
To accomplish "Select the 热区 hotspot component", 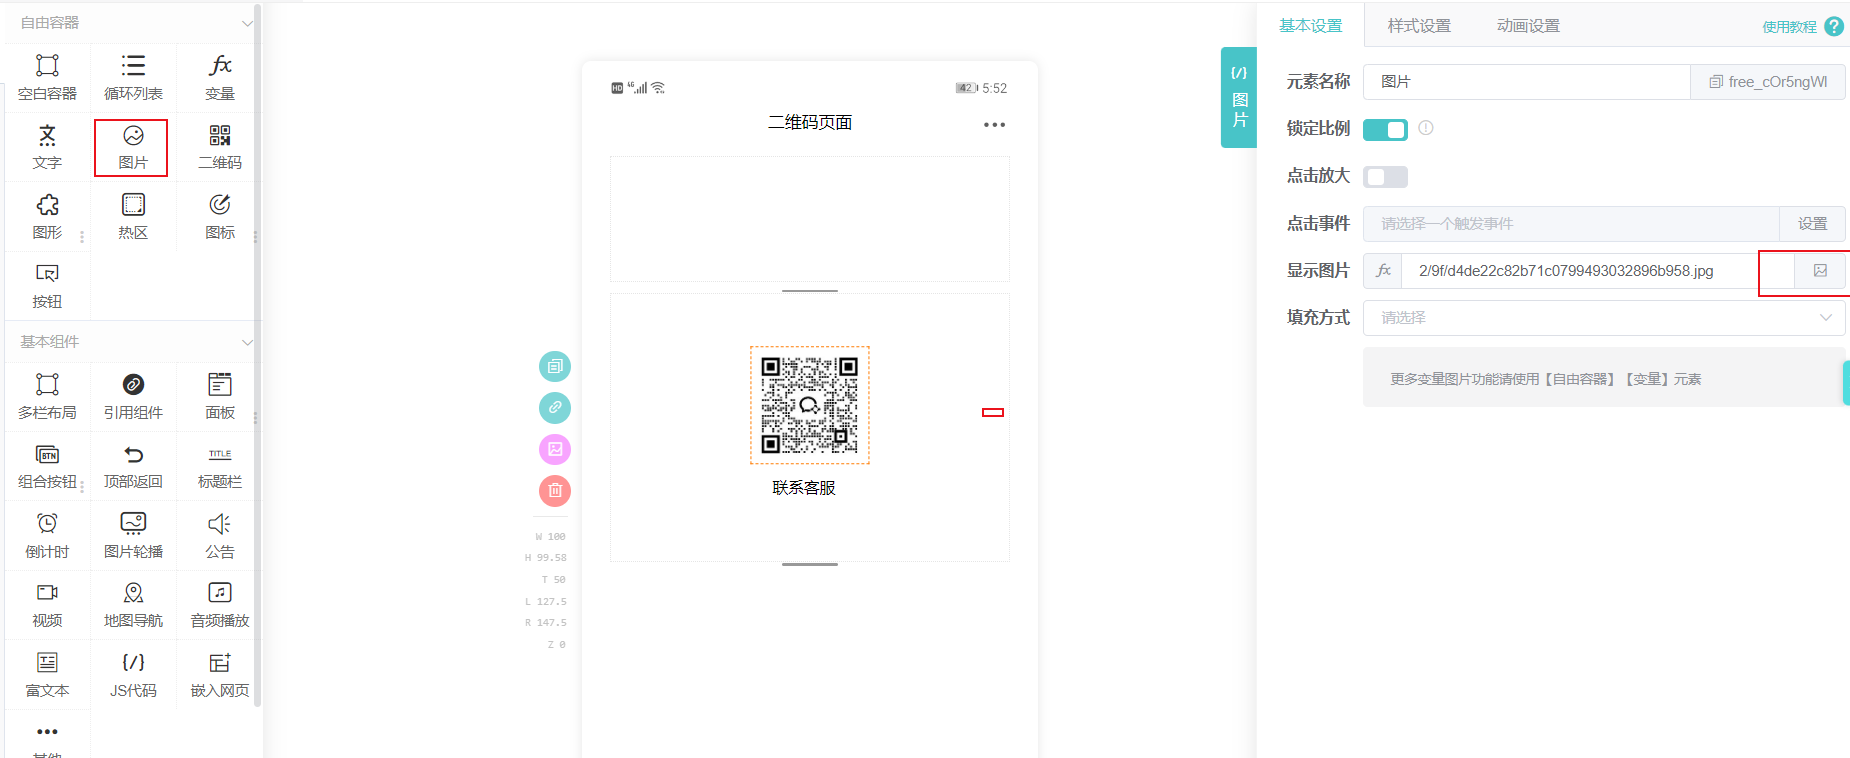I will pyautogui.click(x=133, y=216).
